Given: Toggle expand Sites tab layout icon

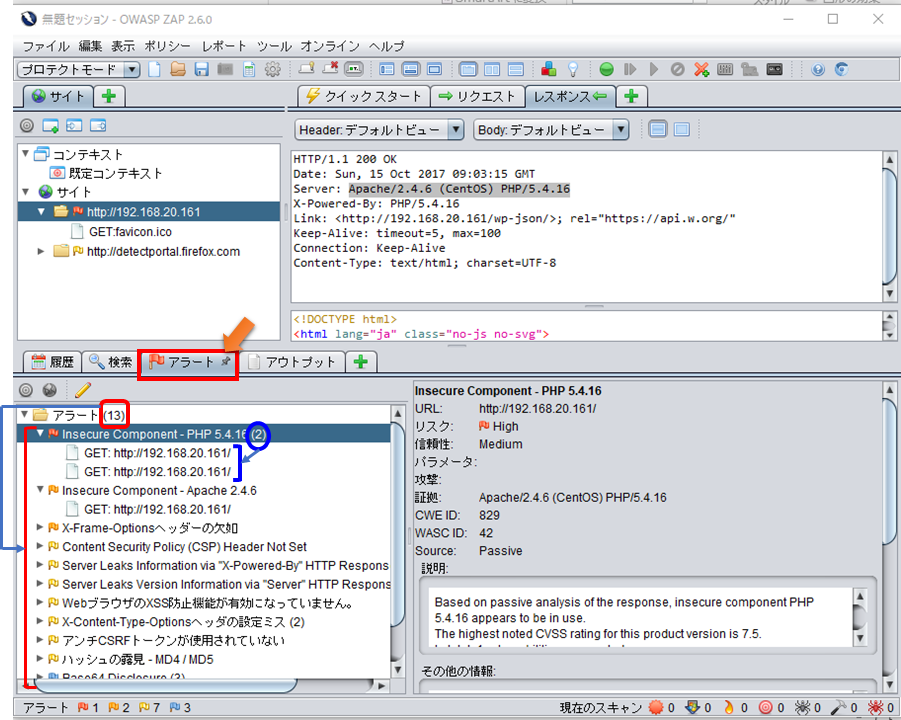Looking at the screenshot, I should (387, 70).
